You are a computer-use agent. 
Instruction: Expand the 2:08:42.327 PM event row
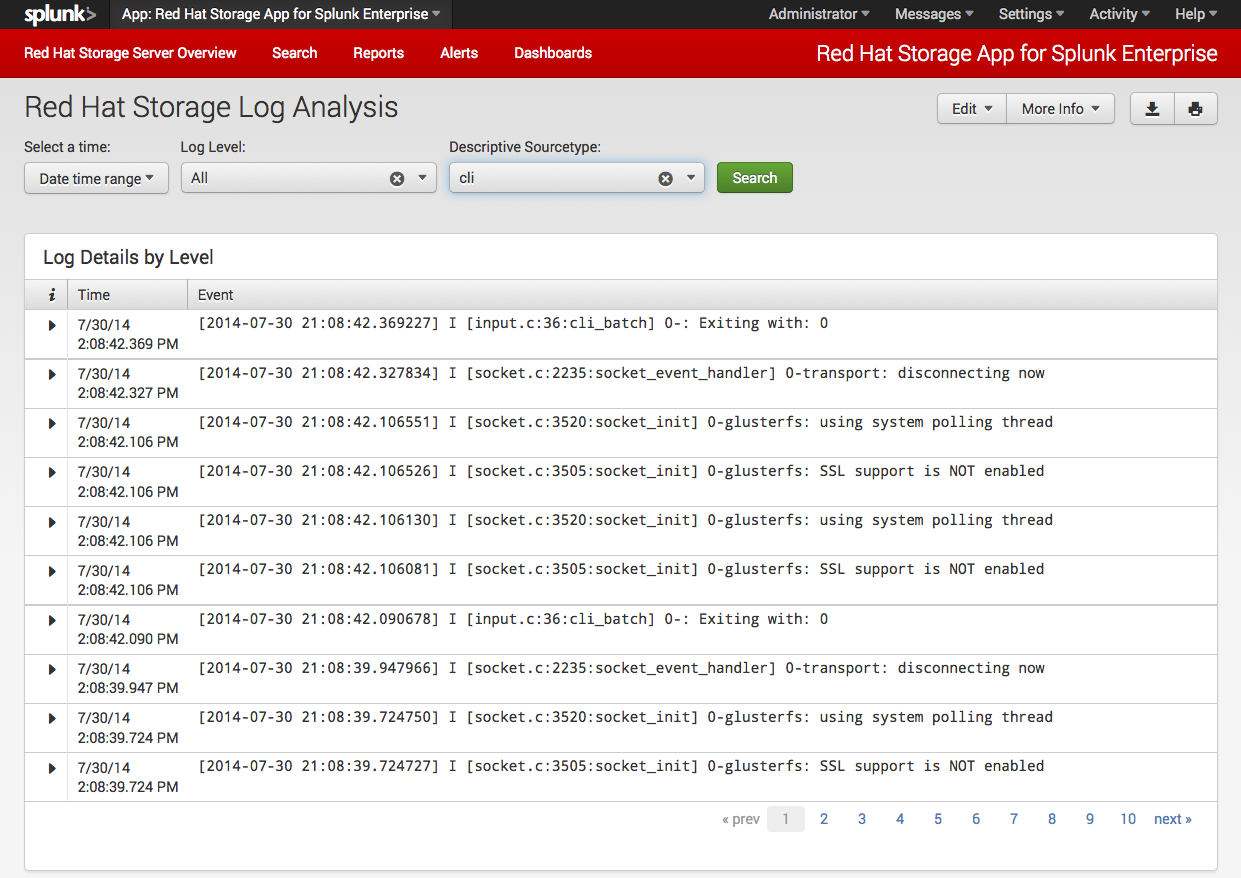(52, 374)
